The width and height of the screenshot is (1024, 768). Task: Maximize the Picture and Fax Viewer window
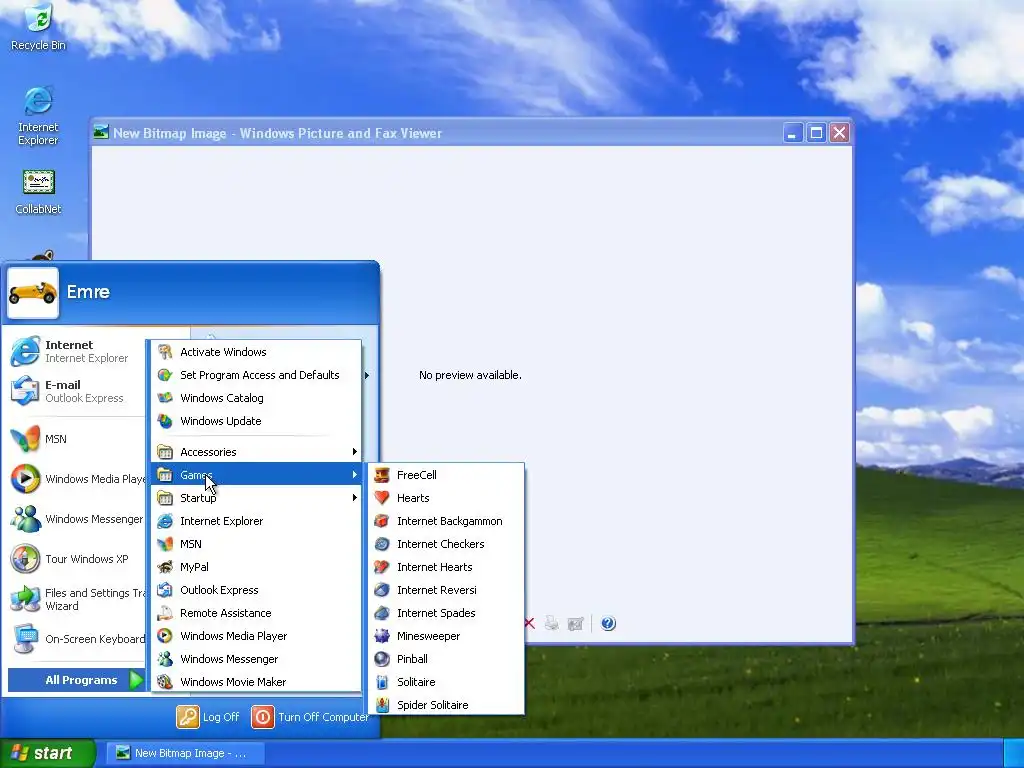(816, 133)
